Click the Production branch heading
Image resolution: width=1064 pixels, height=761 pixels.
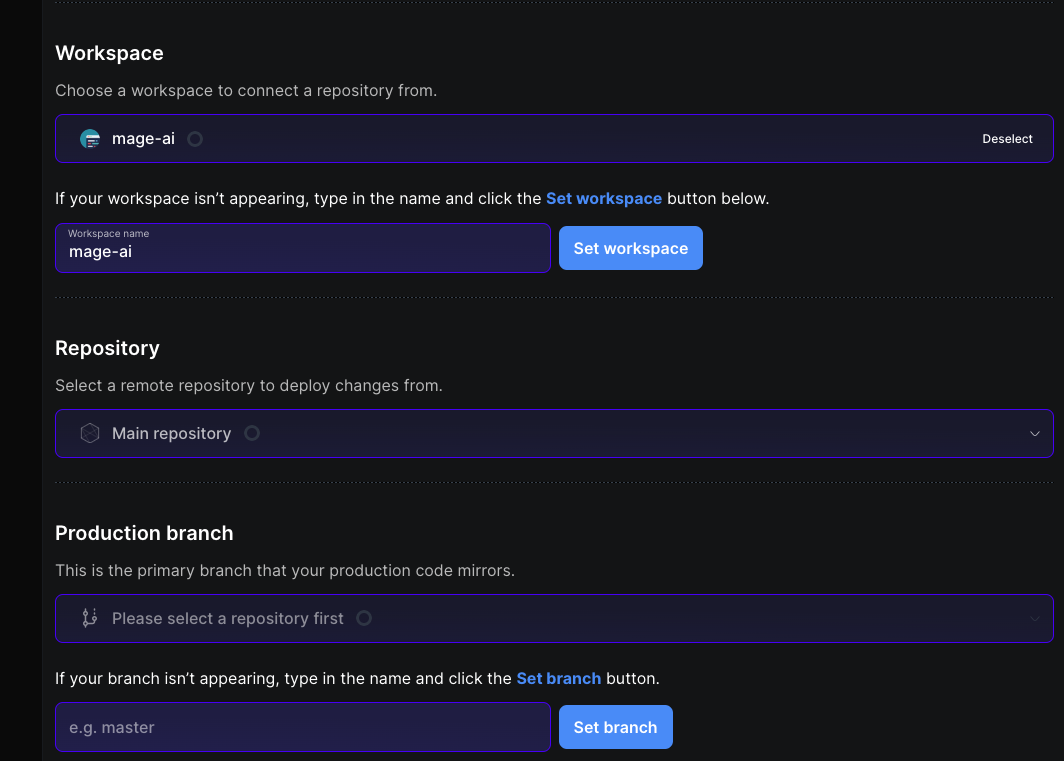point(144,533)
